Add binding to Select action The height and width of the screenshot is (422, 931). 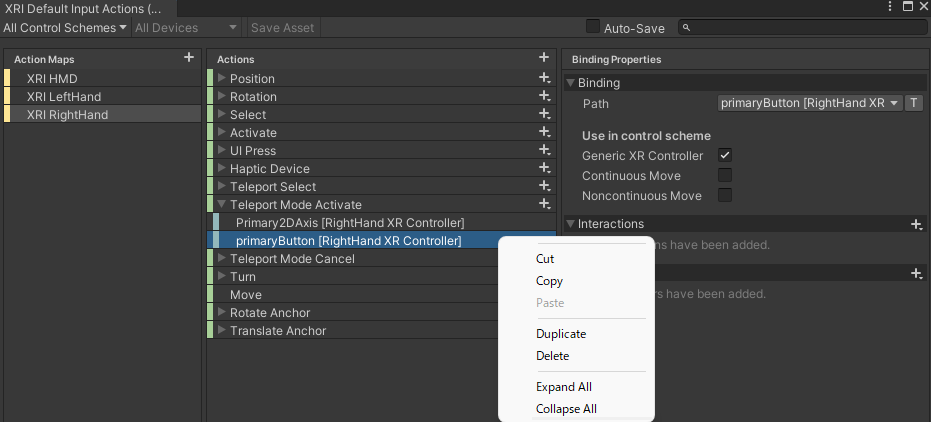click(x=544, y=114)
